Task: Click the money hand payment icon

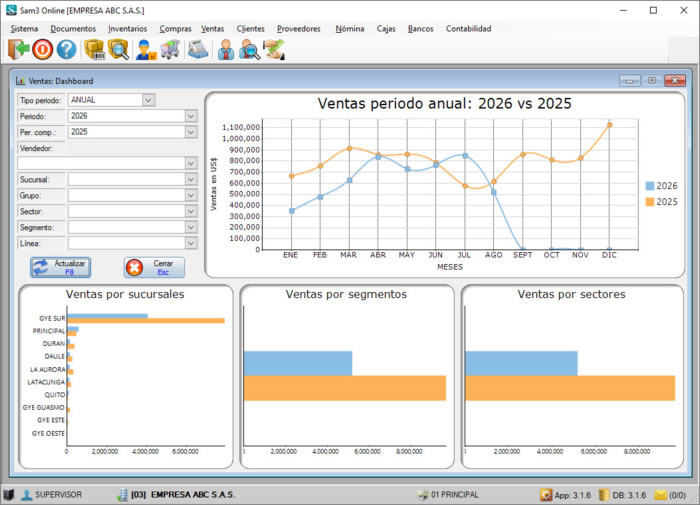Action: (274, 49)
